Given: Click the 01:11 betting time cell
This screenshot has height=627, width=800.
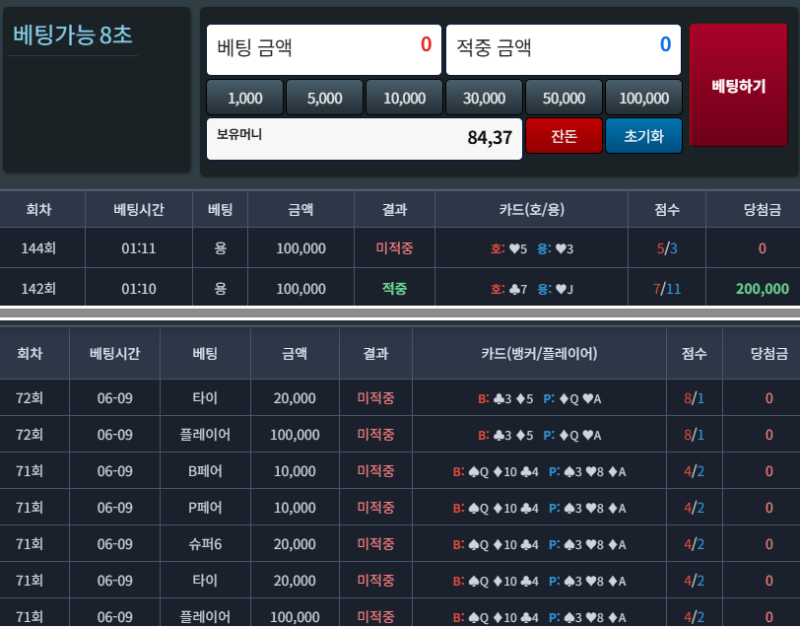Looking at the screenshot, I should pyautogui.click(x=138, y=248).
